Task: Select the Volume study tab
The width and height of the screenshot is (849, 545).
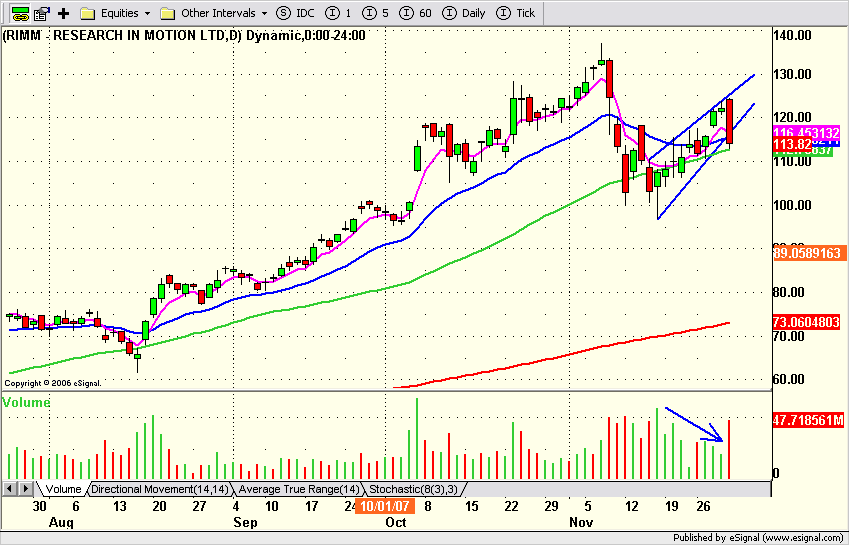Action: 63,489
